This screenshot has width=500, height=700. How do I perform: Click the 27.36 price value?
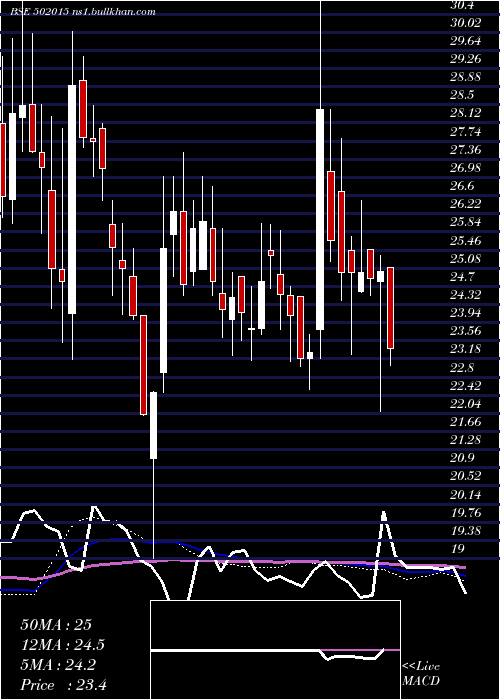466,150
